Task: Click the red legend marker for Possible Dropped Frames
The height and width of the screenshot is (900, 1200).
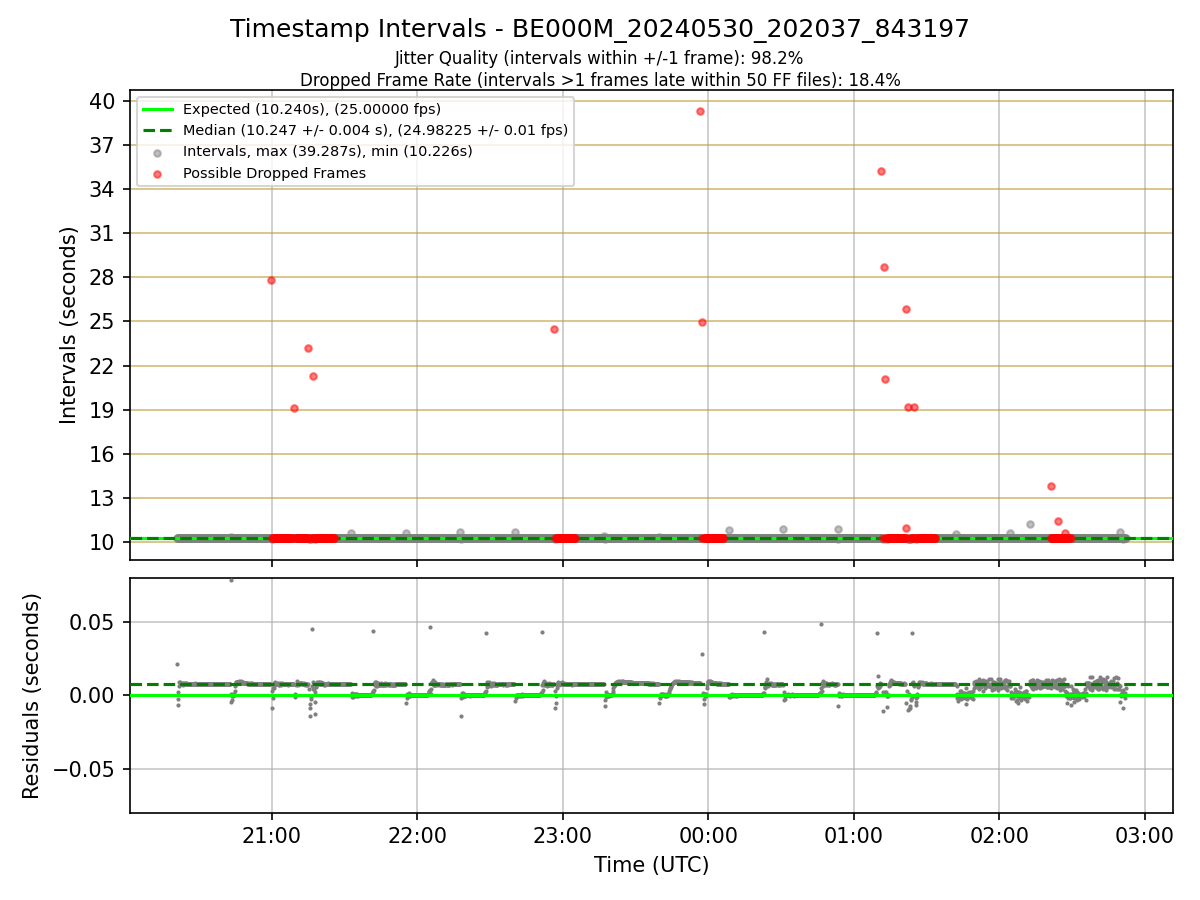Action: tap(157, 173)
